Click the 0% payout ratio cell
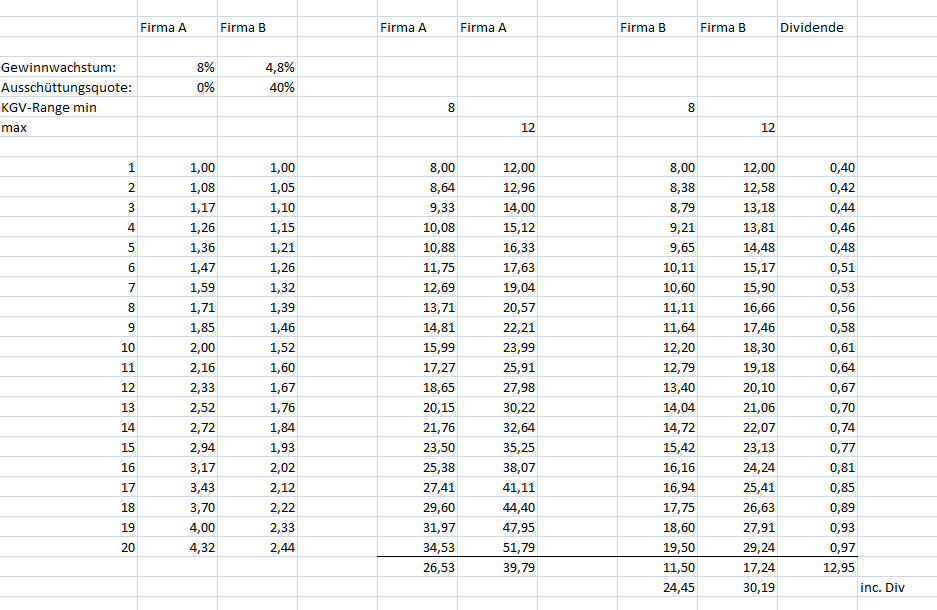 tap(177, 87)
